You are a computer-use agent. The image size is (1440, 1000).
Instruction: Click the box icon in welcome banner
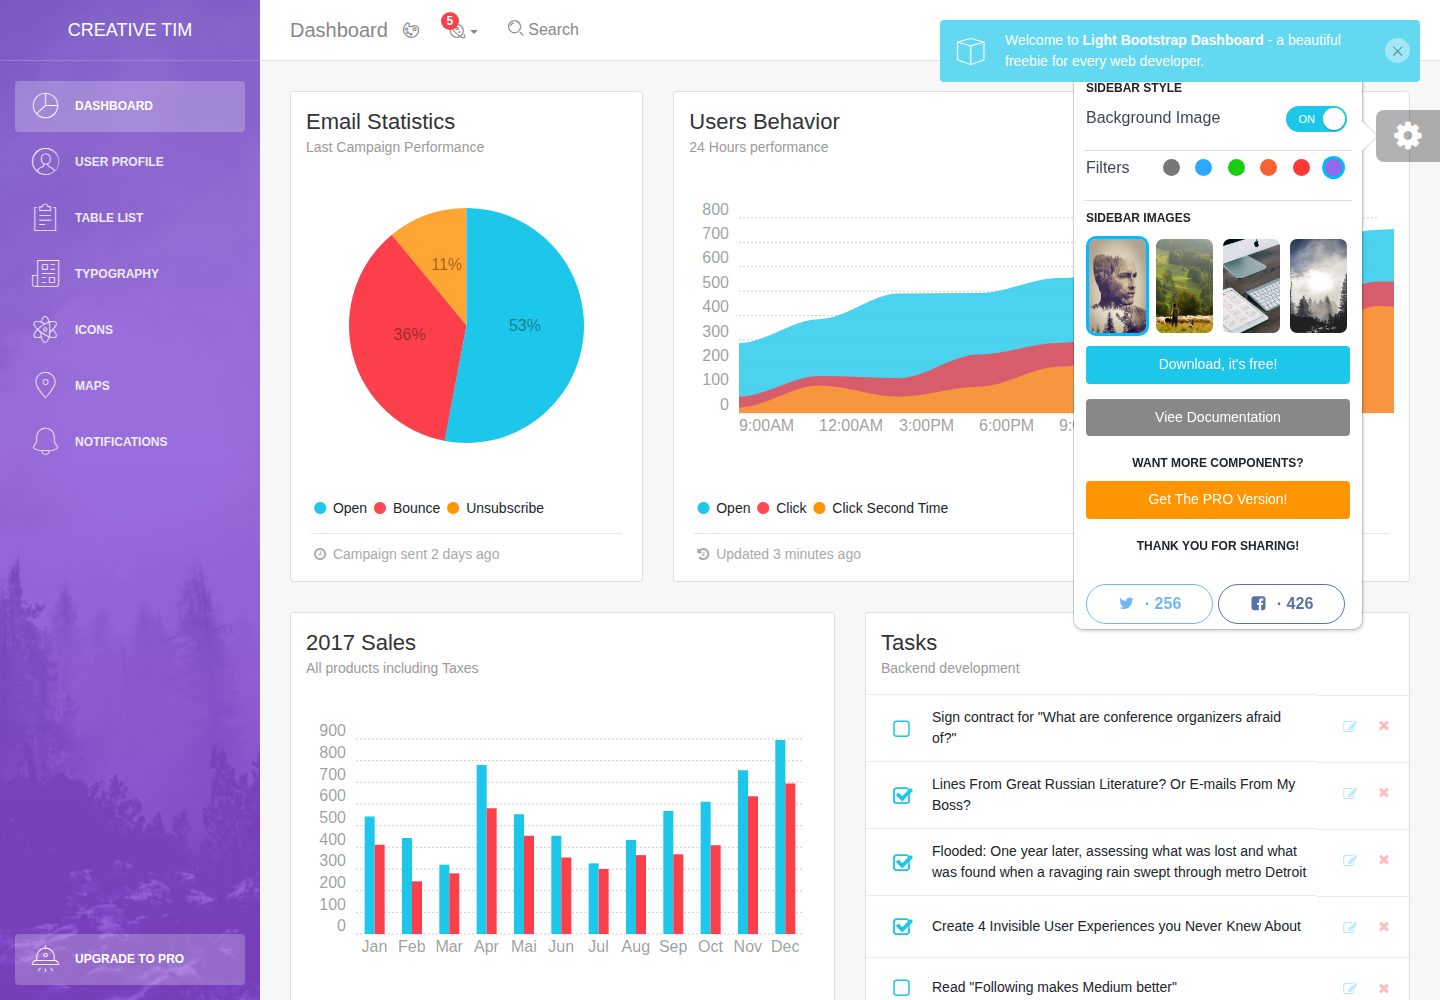[971, 51]
